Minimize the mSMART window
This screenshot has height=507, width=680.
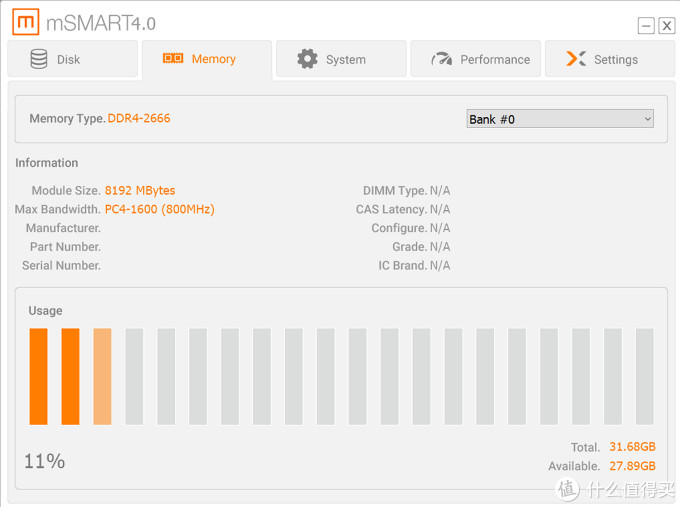click(x=646, y=26)
